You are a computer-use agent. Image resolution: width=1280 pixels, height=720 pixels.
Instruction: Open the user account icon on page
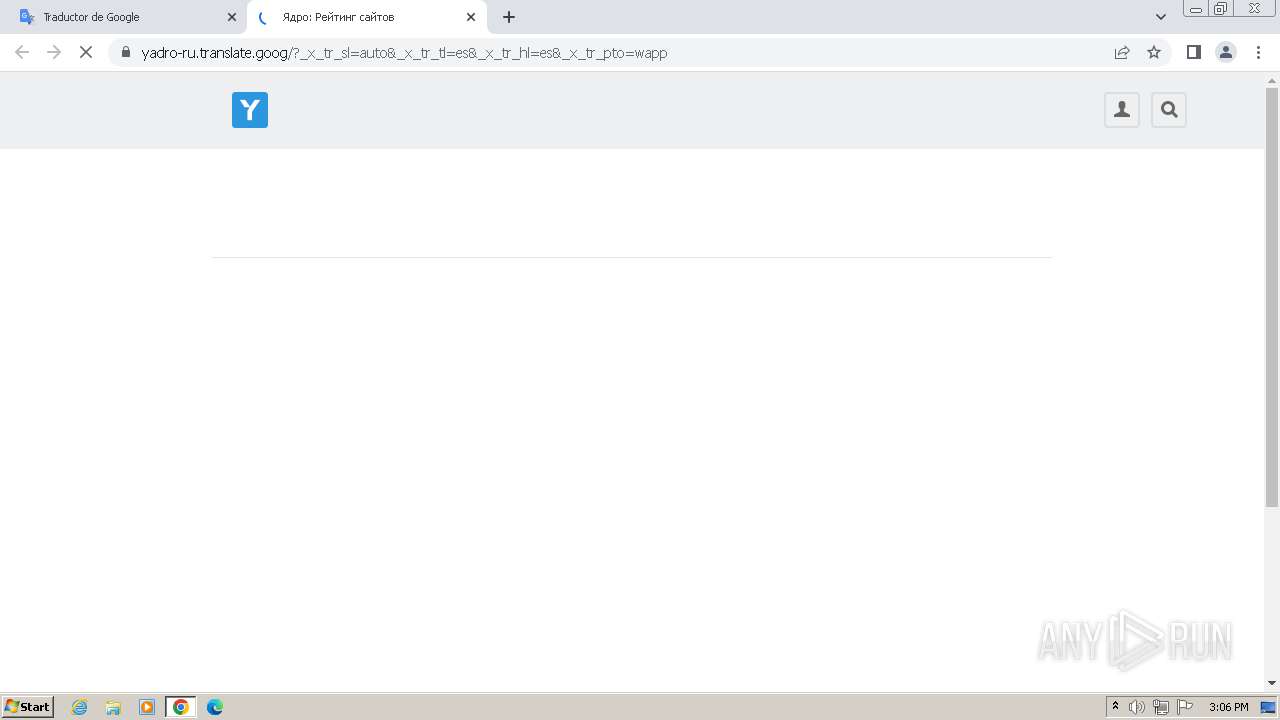pyautogui.click(x=1122, y=110)
